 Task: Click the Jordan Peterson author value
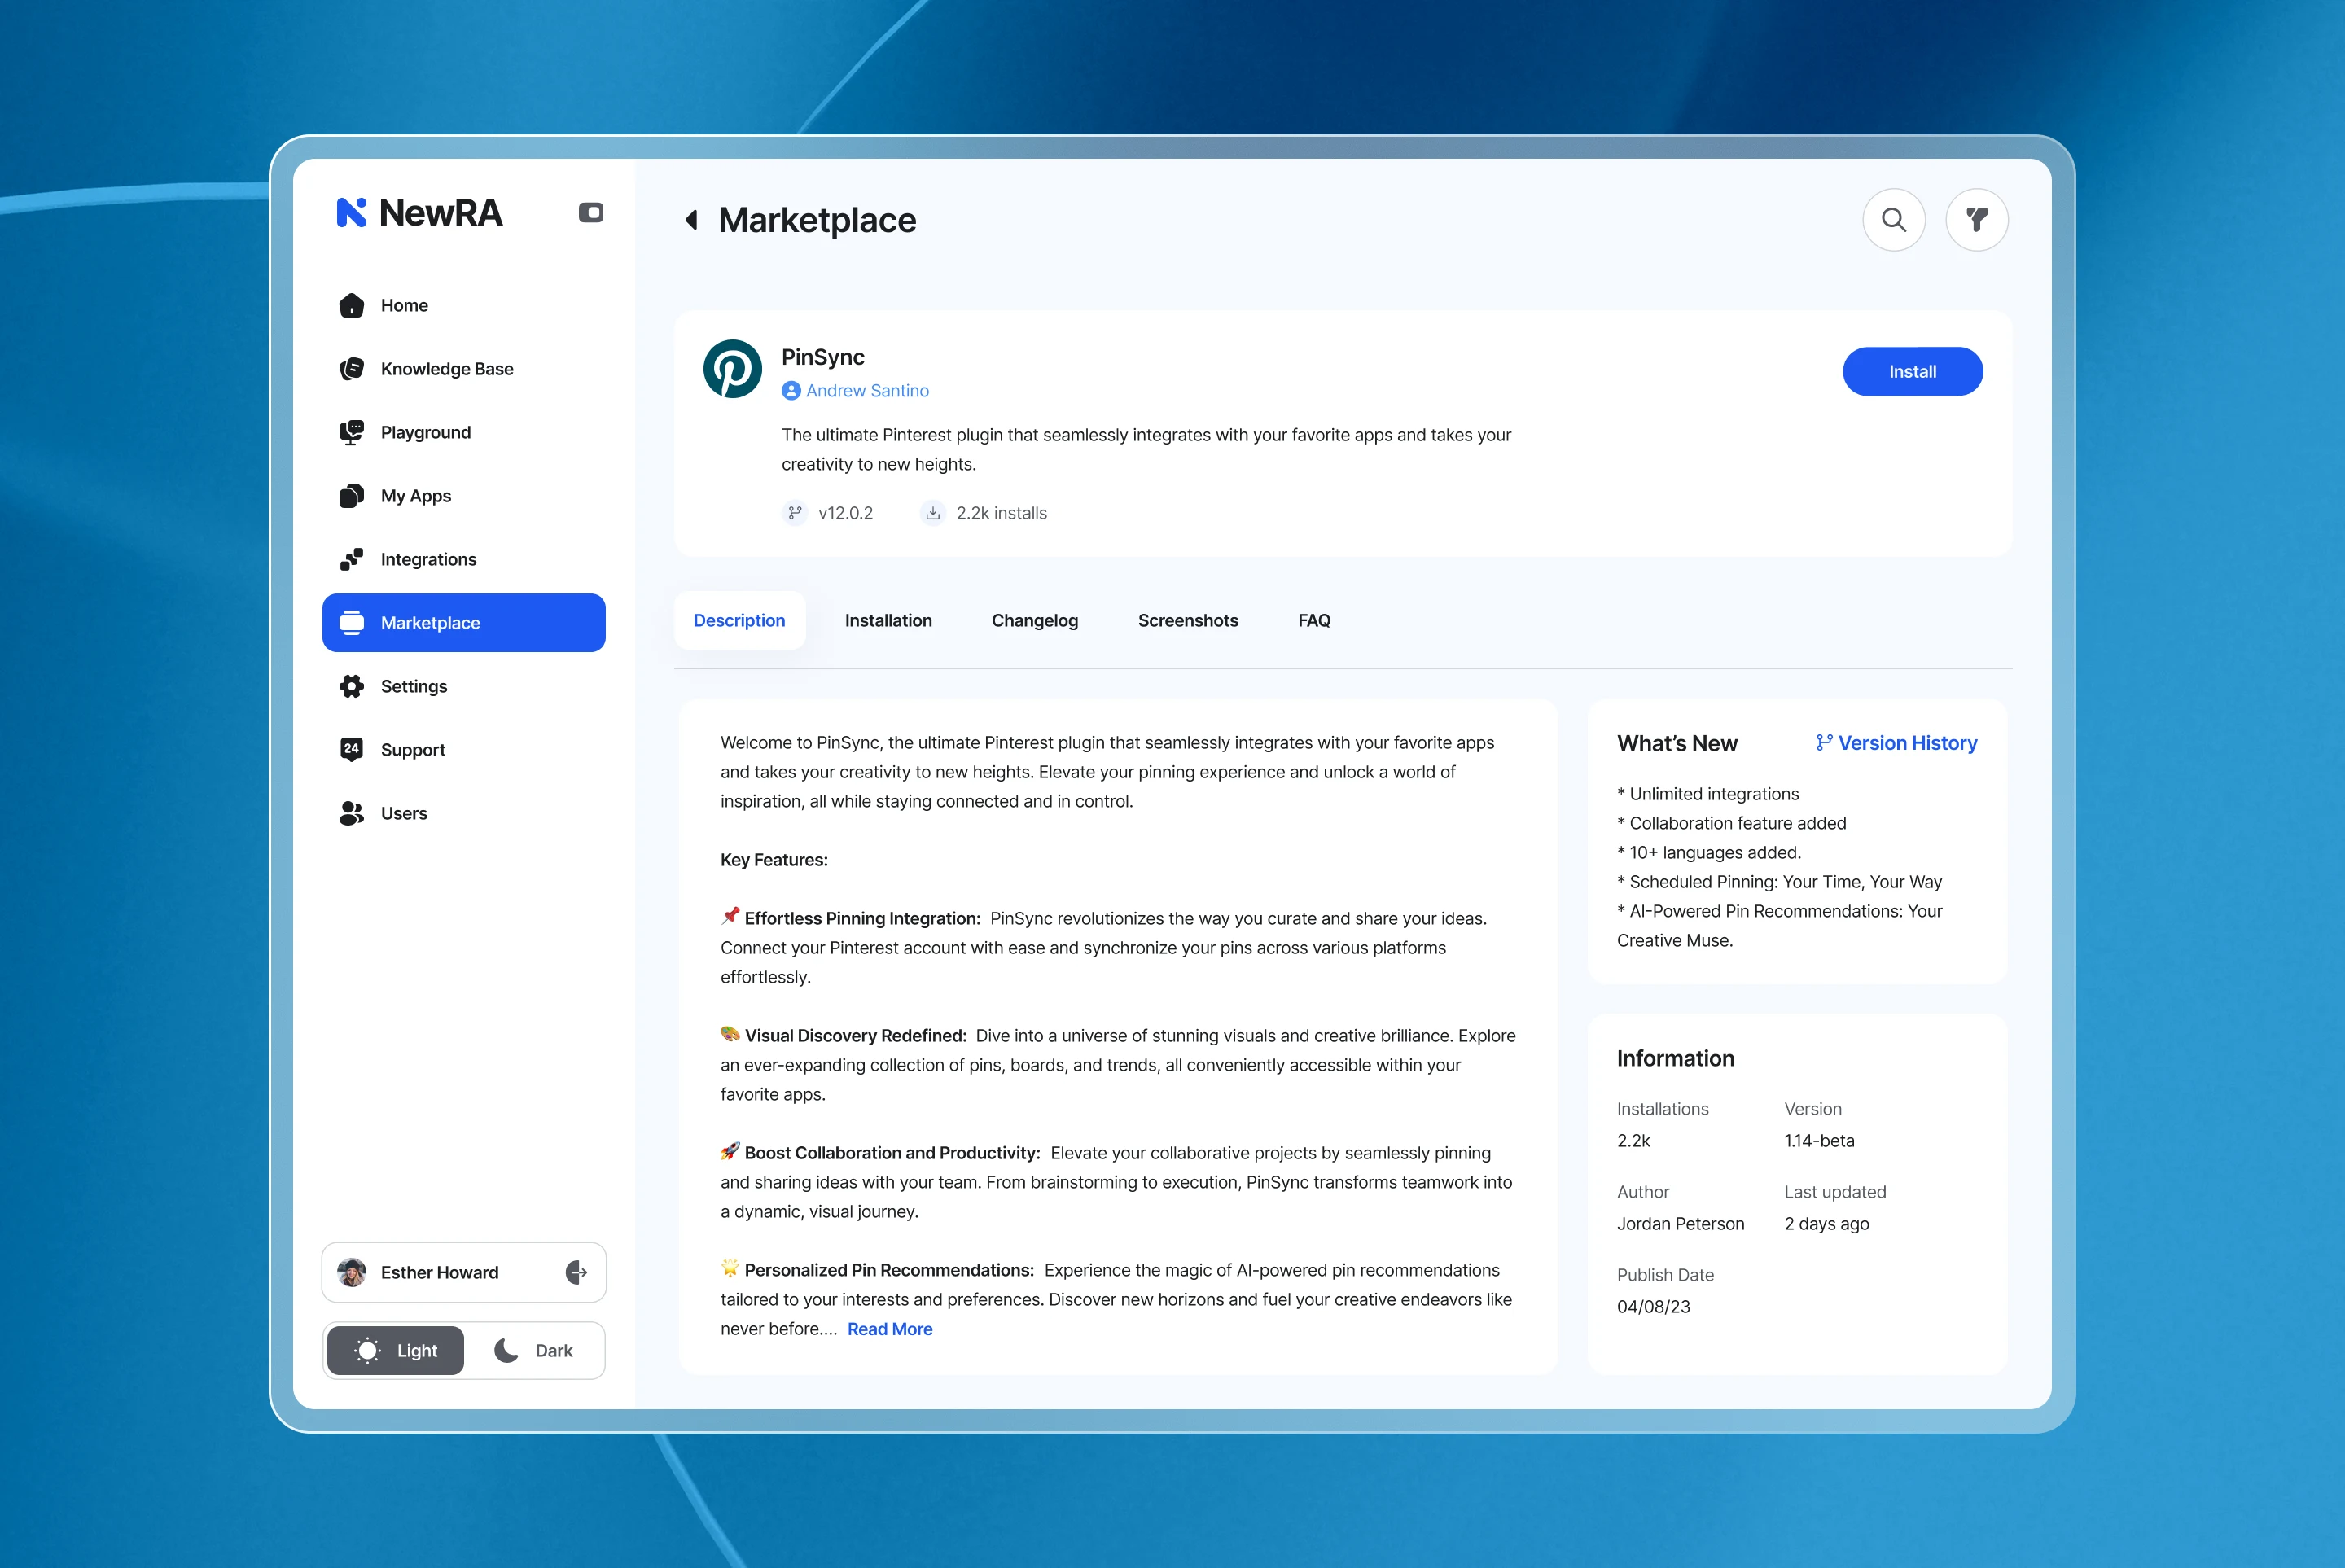coord(1680,1224)
